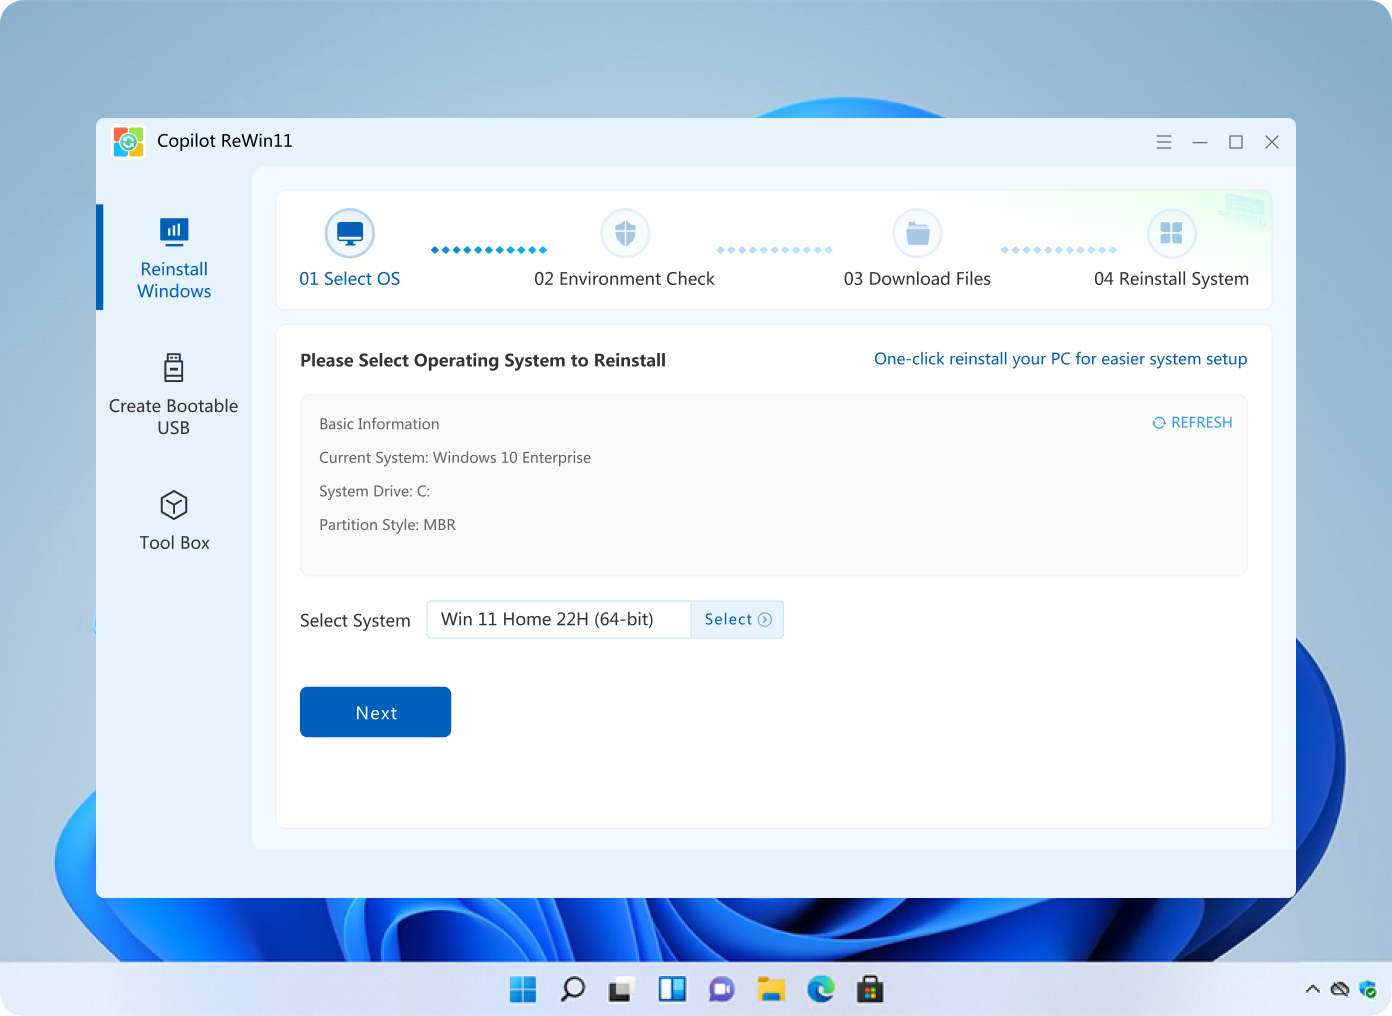Open the Windows Start menu
Image resolution: width=1392 pixels, height=1016 pixels.
coord(523,990)
